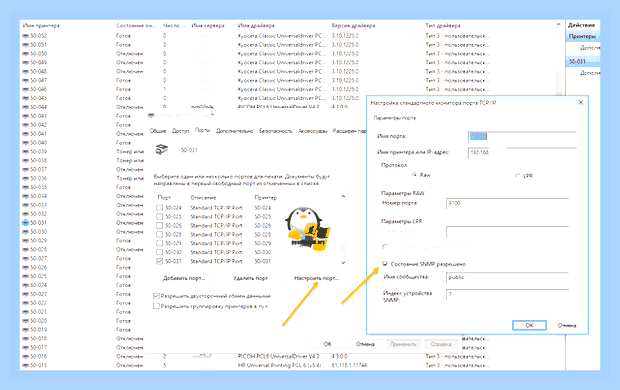This screenshot has width=620, height=390.
Task: Select the printer icon for 50-047 in main list
Action: (x=26, y=80)
